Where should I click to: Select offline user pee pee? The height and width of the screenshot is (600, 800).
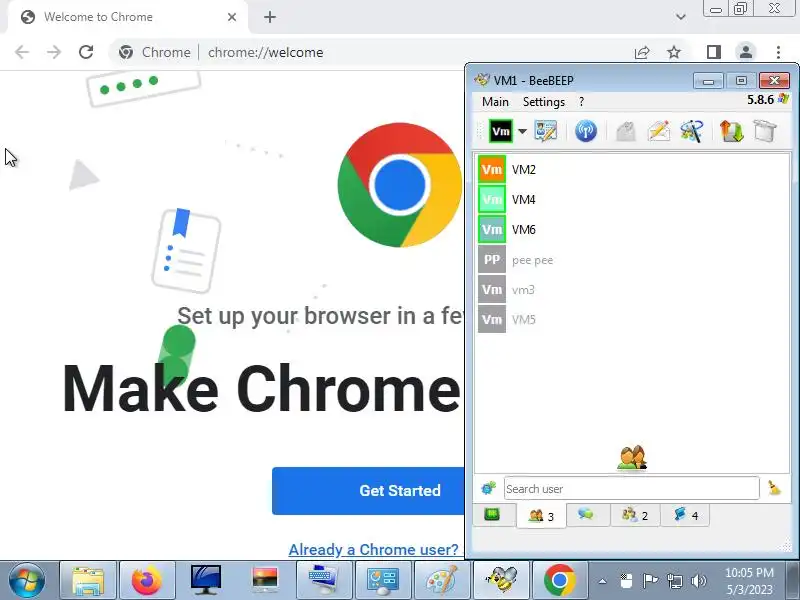(x=632, y=260)
